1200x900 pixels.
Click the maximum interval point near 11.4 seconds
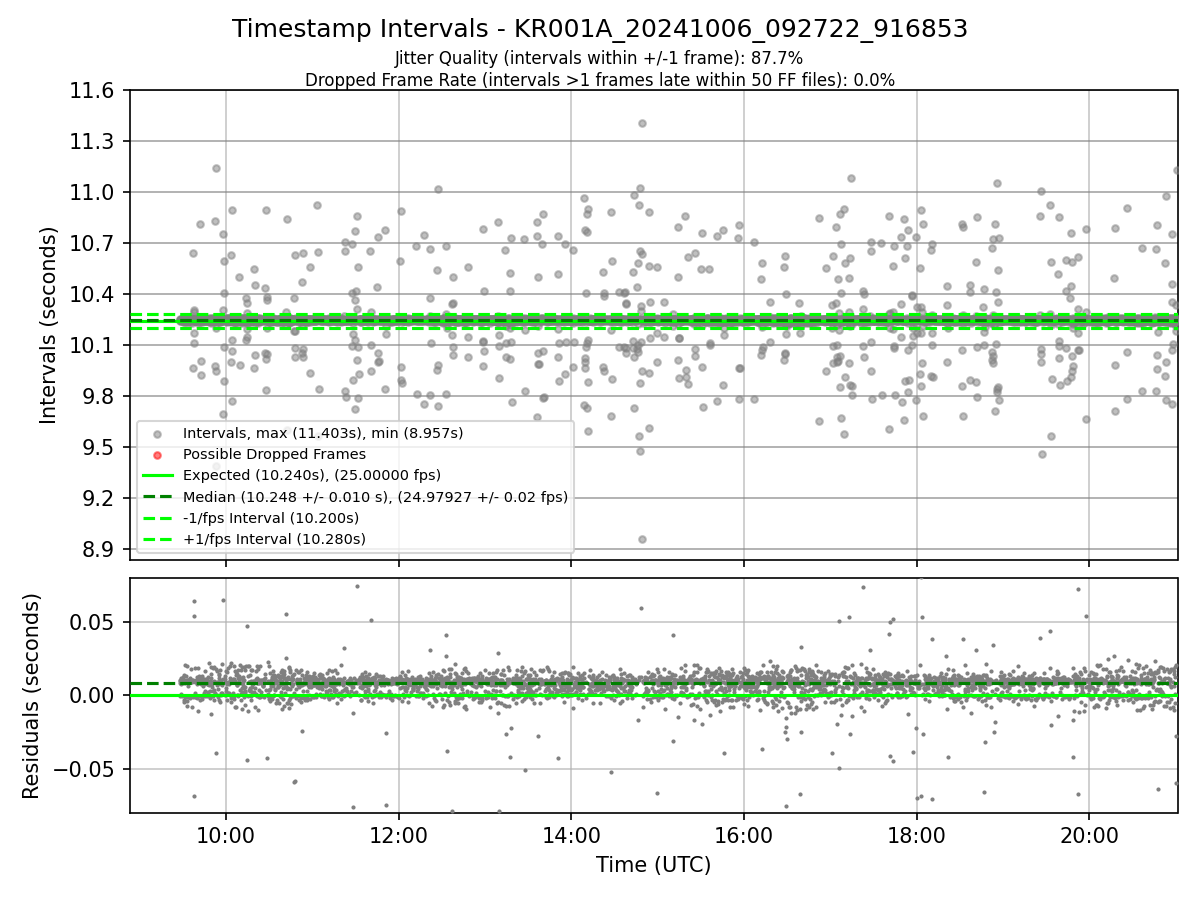click(x=642, y=124)
